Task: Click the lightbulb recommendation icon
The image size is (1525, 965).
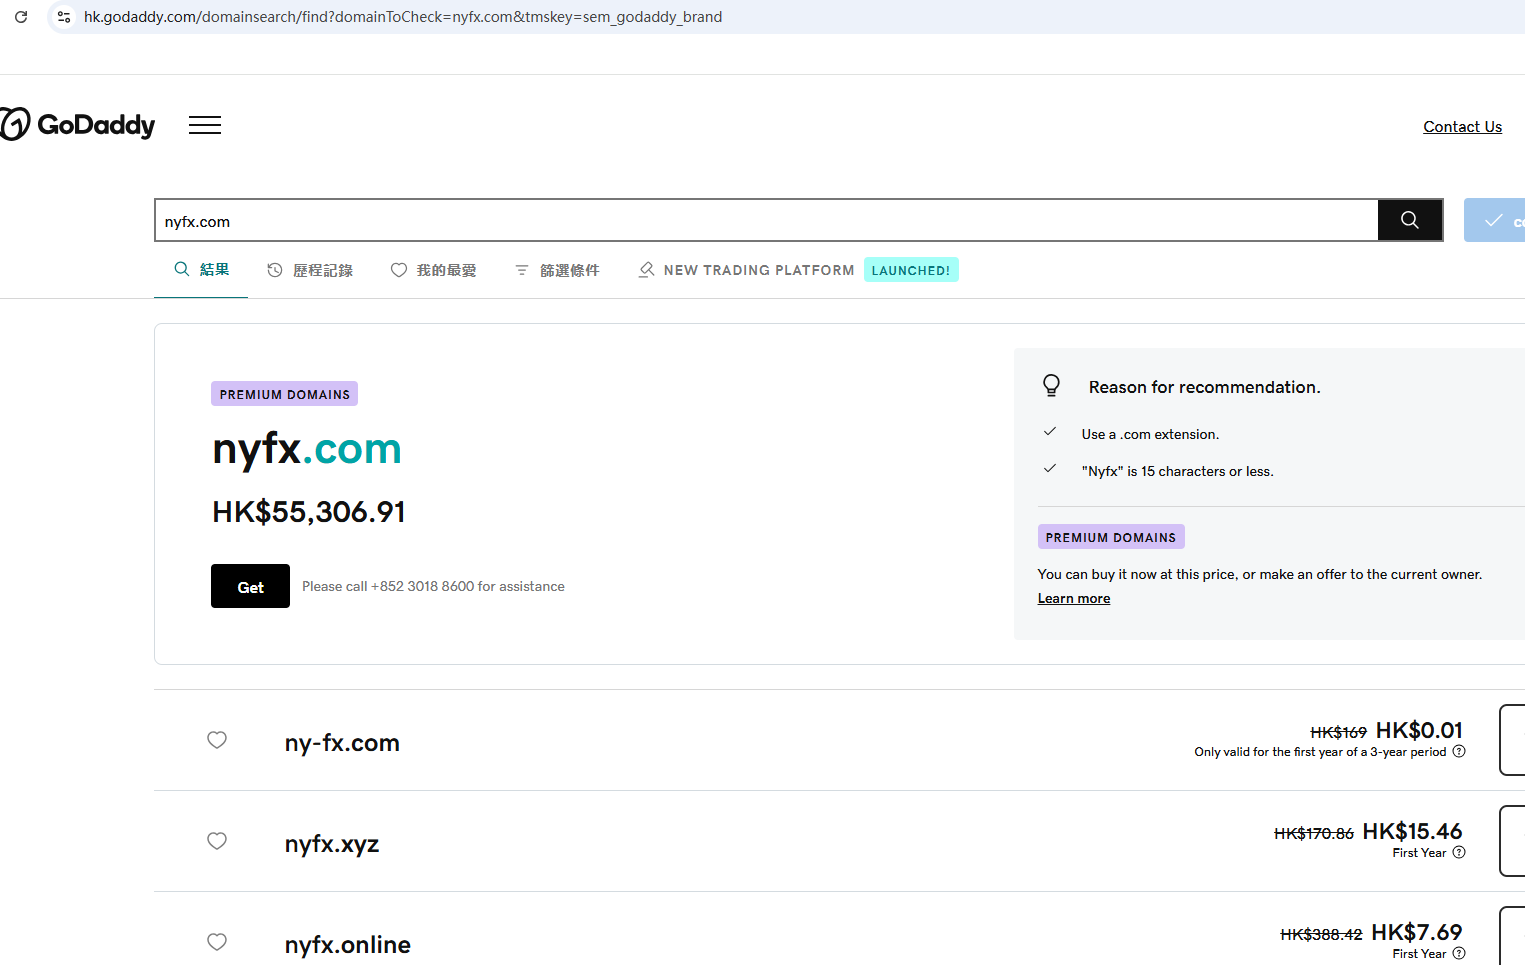Action: pos(1051,385)
